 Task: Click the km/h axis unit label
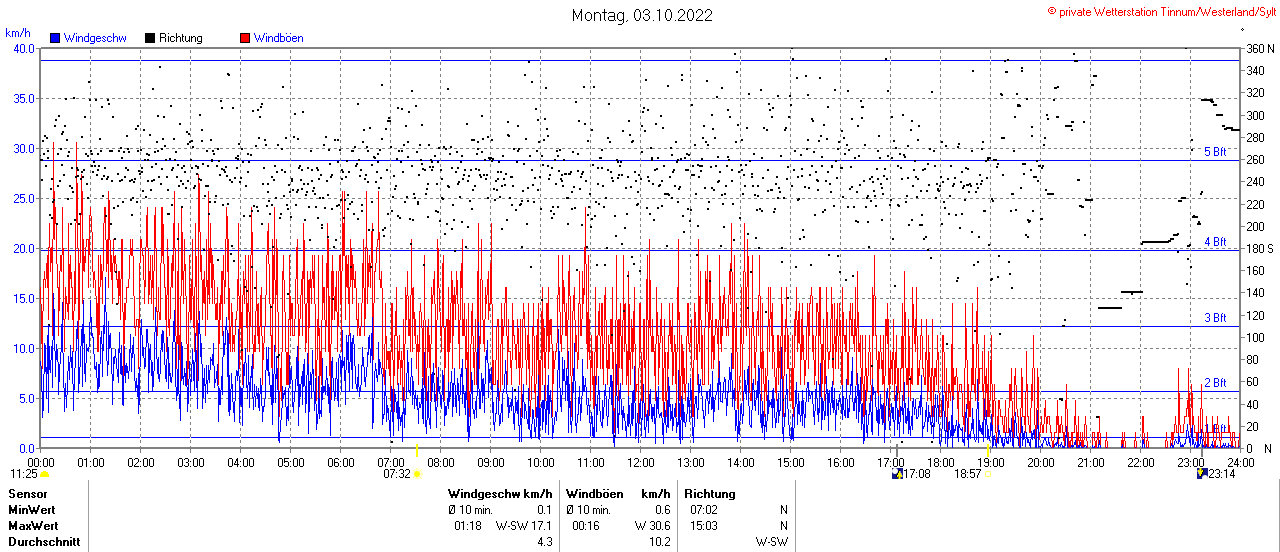pos(18,34)
